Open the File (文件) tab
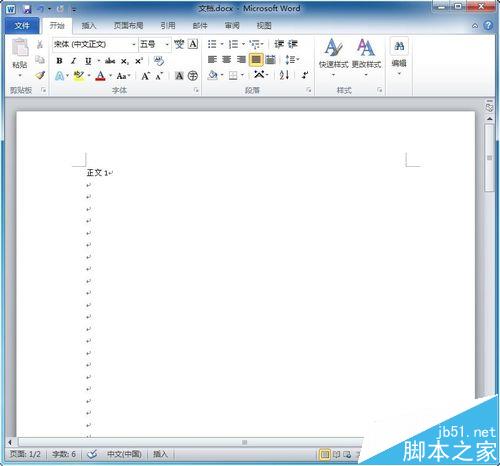This screenshot has width=500, height=466. tap(22, 26)
